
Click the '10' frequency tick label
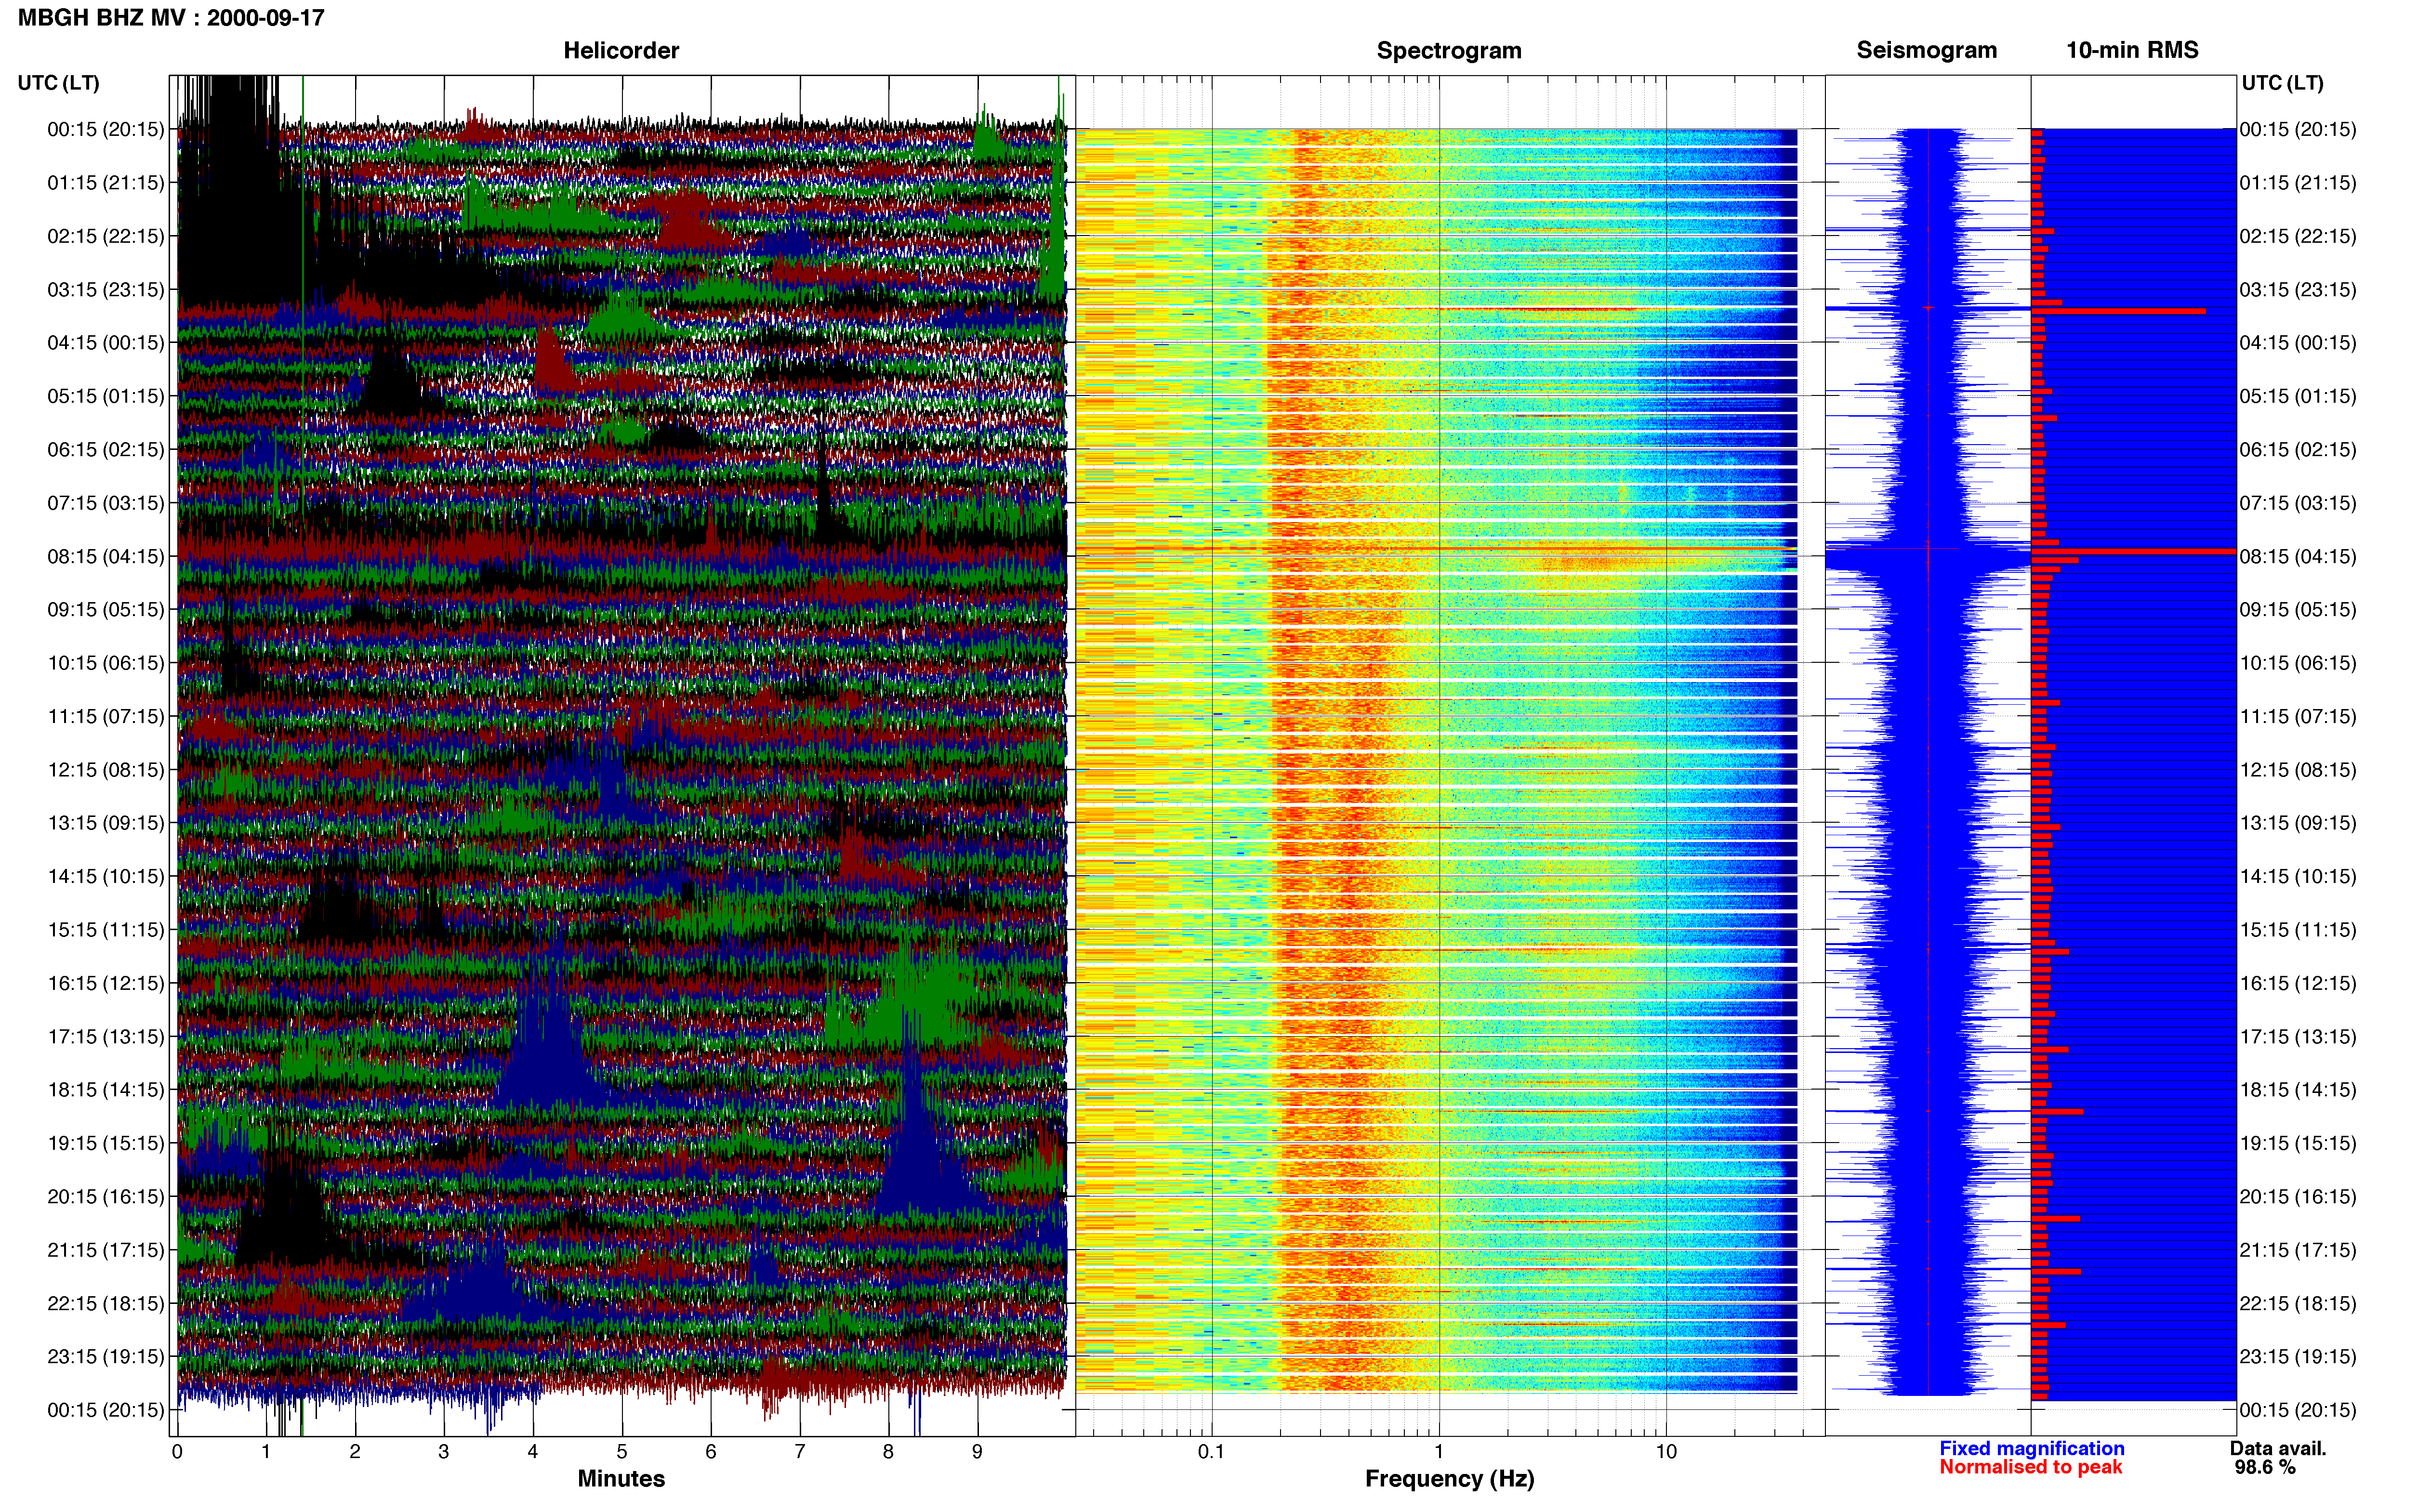[x=1666, y=1451]
